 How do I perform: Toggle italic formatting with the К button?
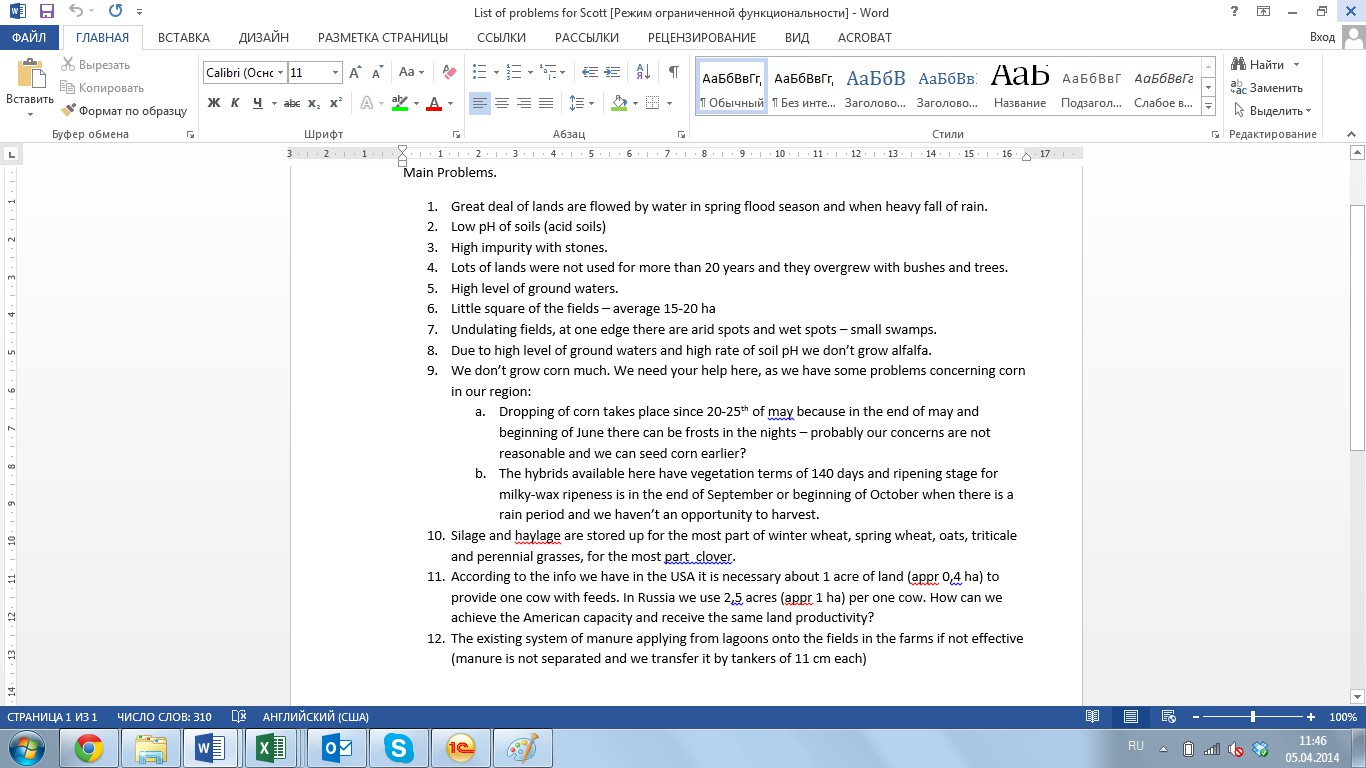click(235, 103)
